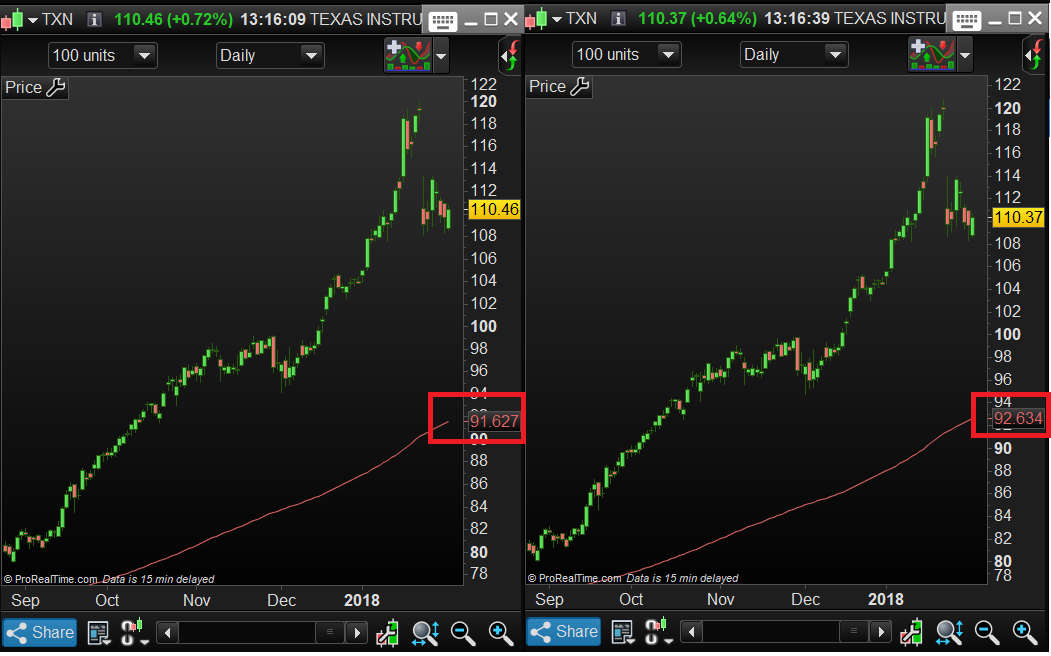
Task: Maximize the left chart window
Action: pos(491,19)
